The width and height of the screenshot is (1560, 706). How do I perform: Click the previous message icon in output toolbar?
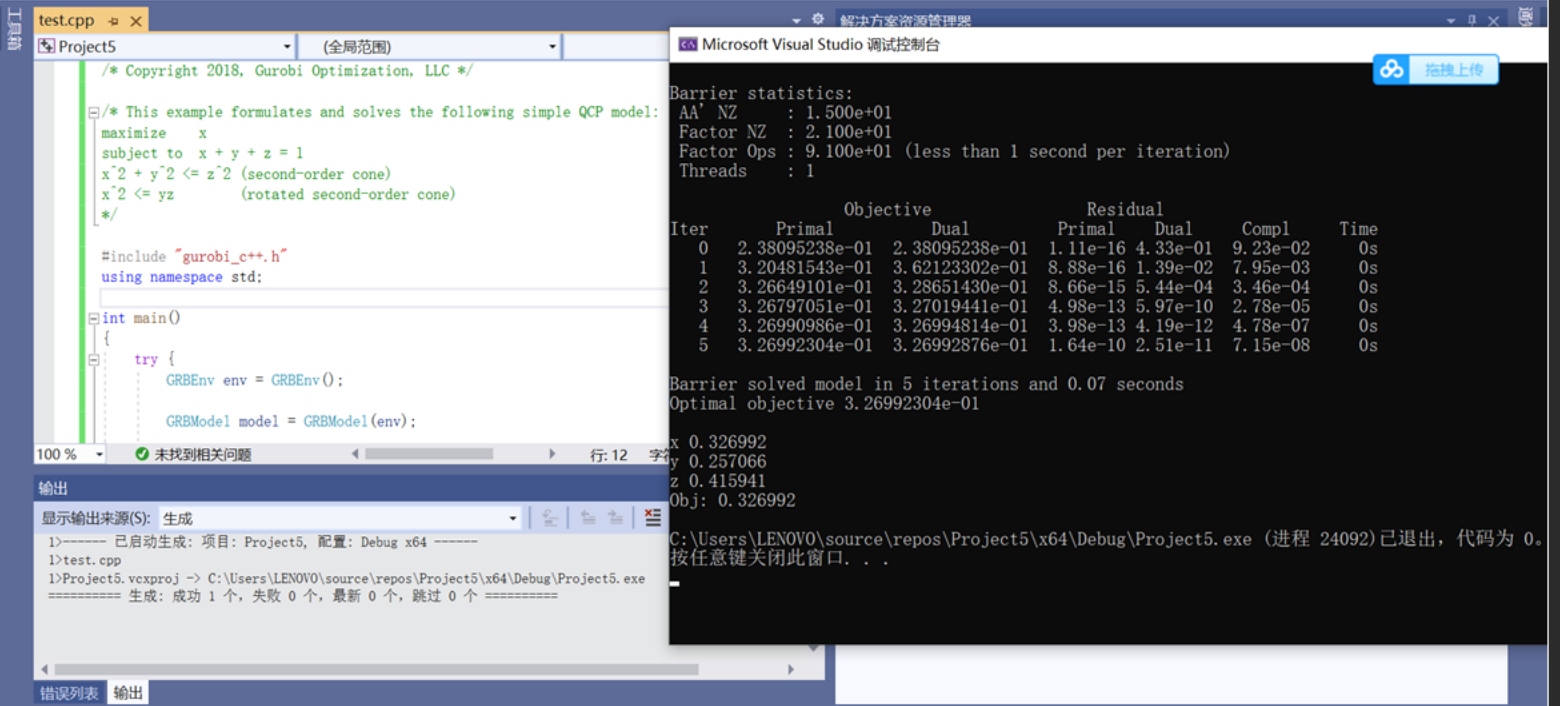[588, 517]
